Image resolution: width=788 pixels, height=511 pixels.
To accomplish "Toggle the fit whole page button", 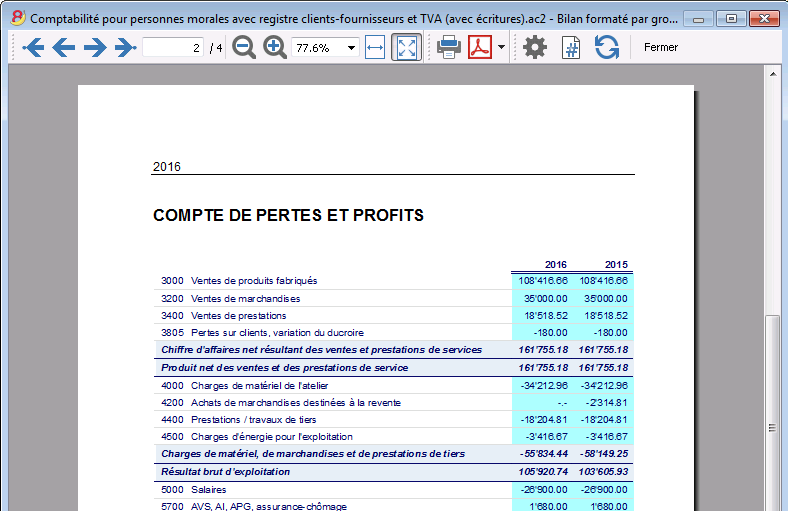I will pos(407,48).
